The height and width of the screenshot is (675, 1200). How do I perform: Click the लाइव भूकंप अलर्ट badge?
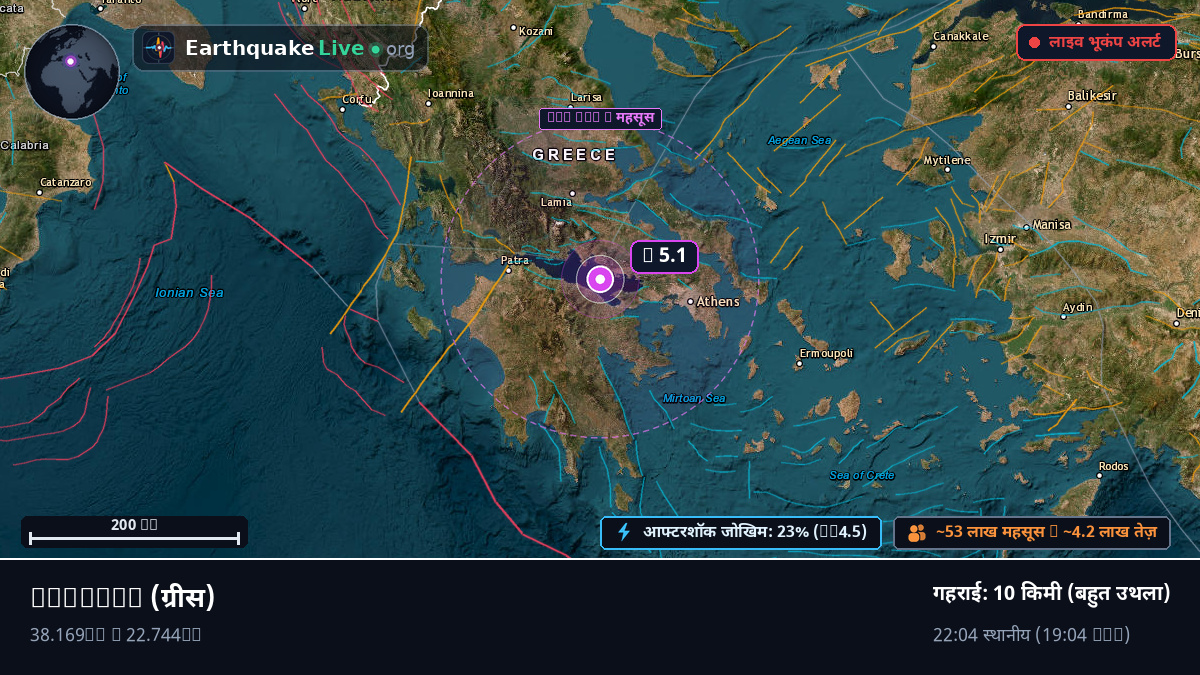[x=1096, y=43]
